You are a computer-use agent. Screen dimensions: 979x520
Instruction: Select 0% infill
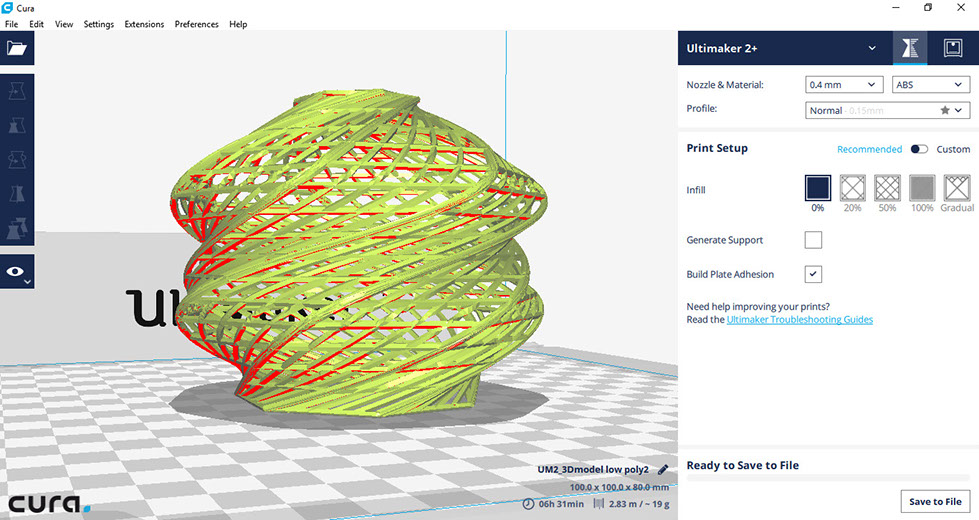pyautogui.click(x=817, y=188)
